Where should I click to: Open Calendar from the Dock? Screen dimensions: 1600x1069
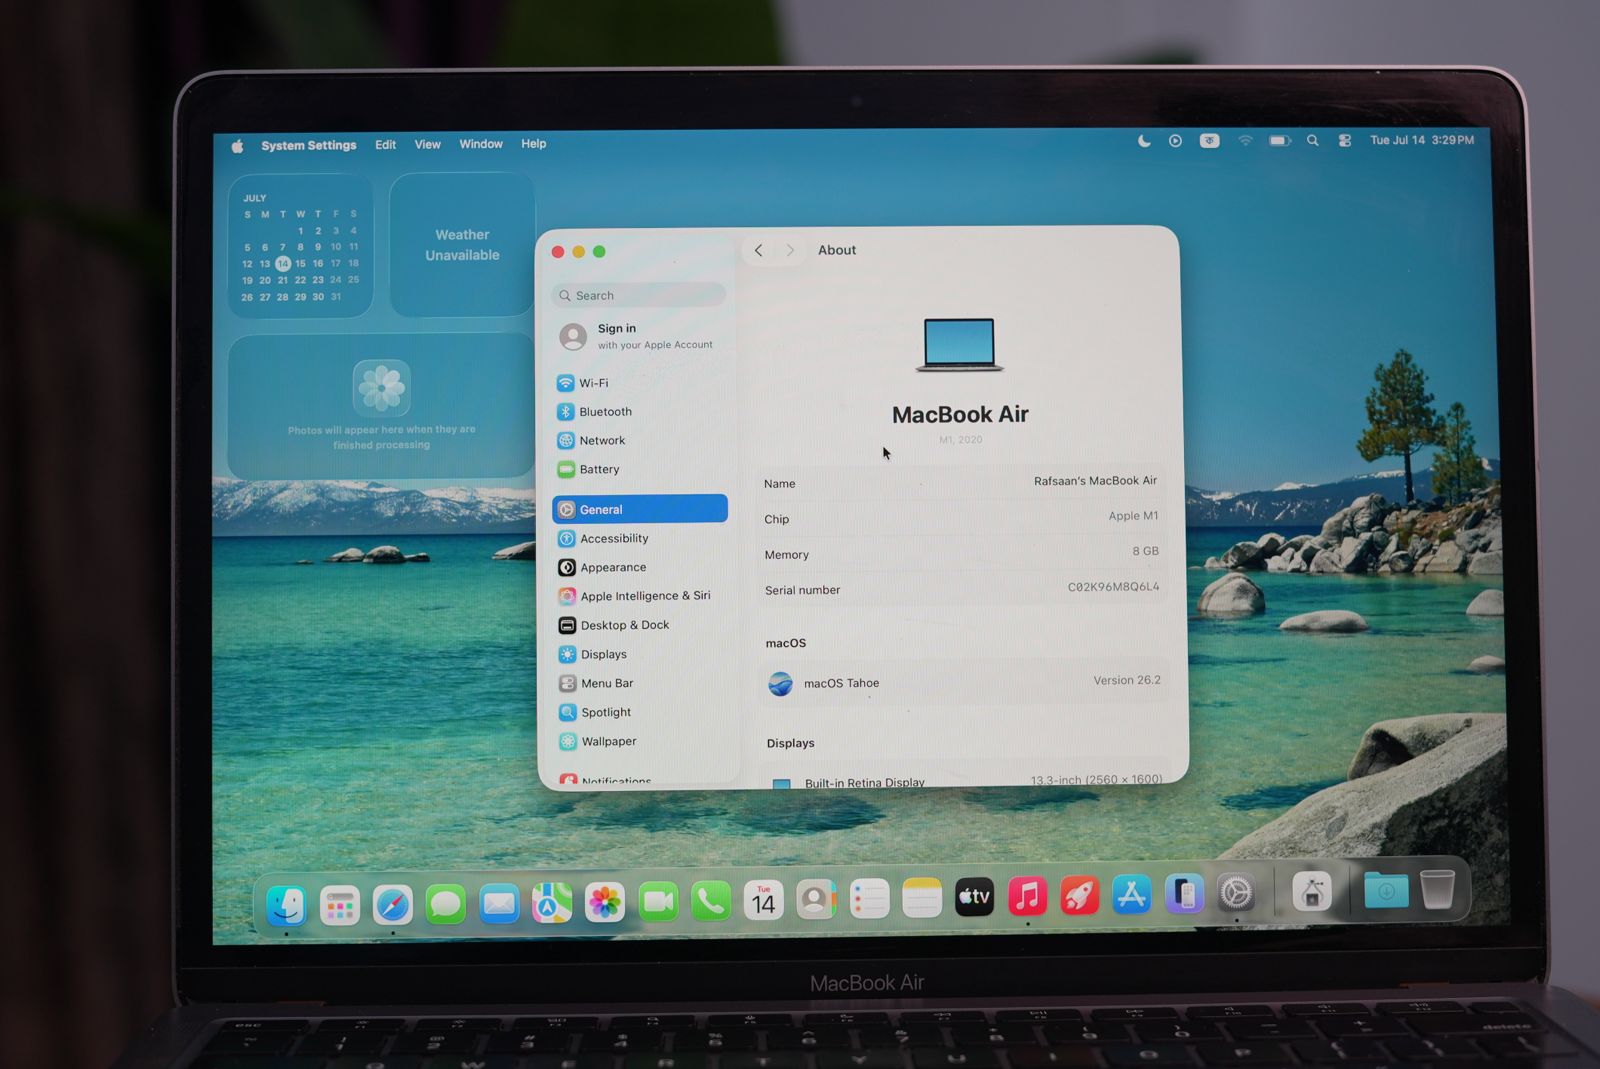(x=764, y=901)
